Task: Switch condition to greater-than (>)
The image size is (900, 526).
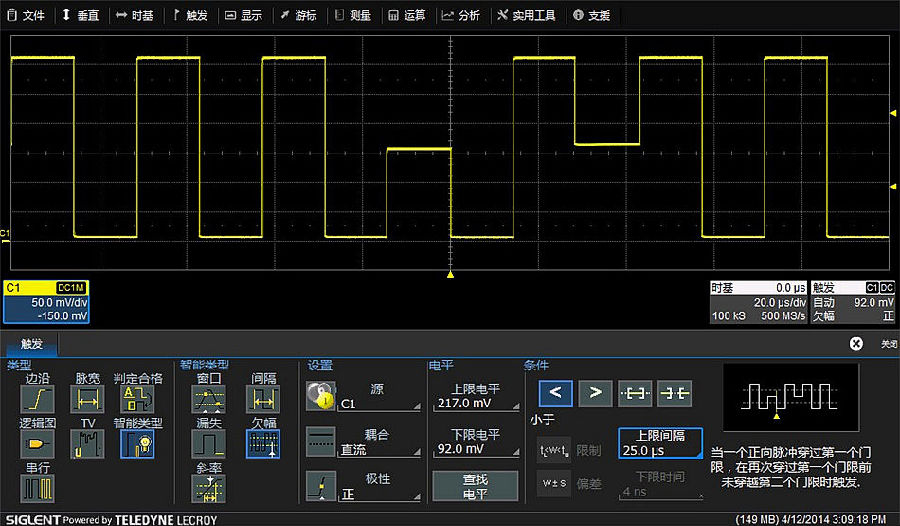Action: 595,393
